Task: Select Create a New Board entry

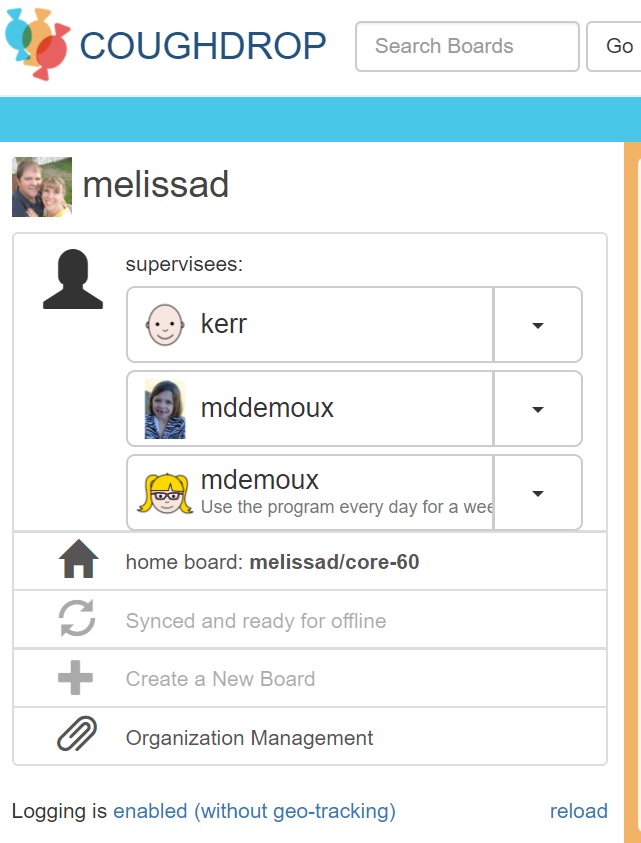Action: pyautogui.click(x=310, y=678)
